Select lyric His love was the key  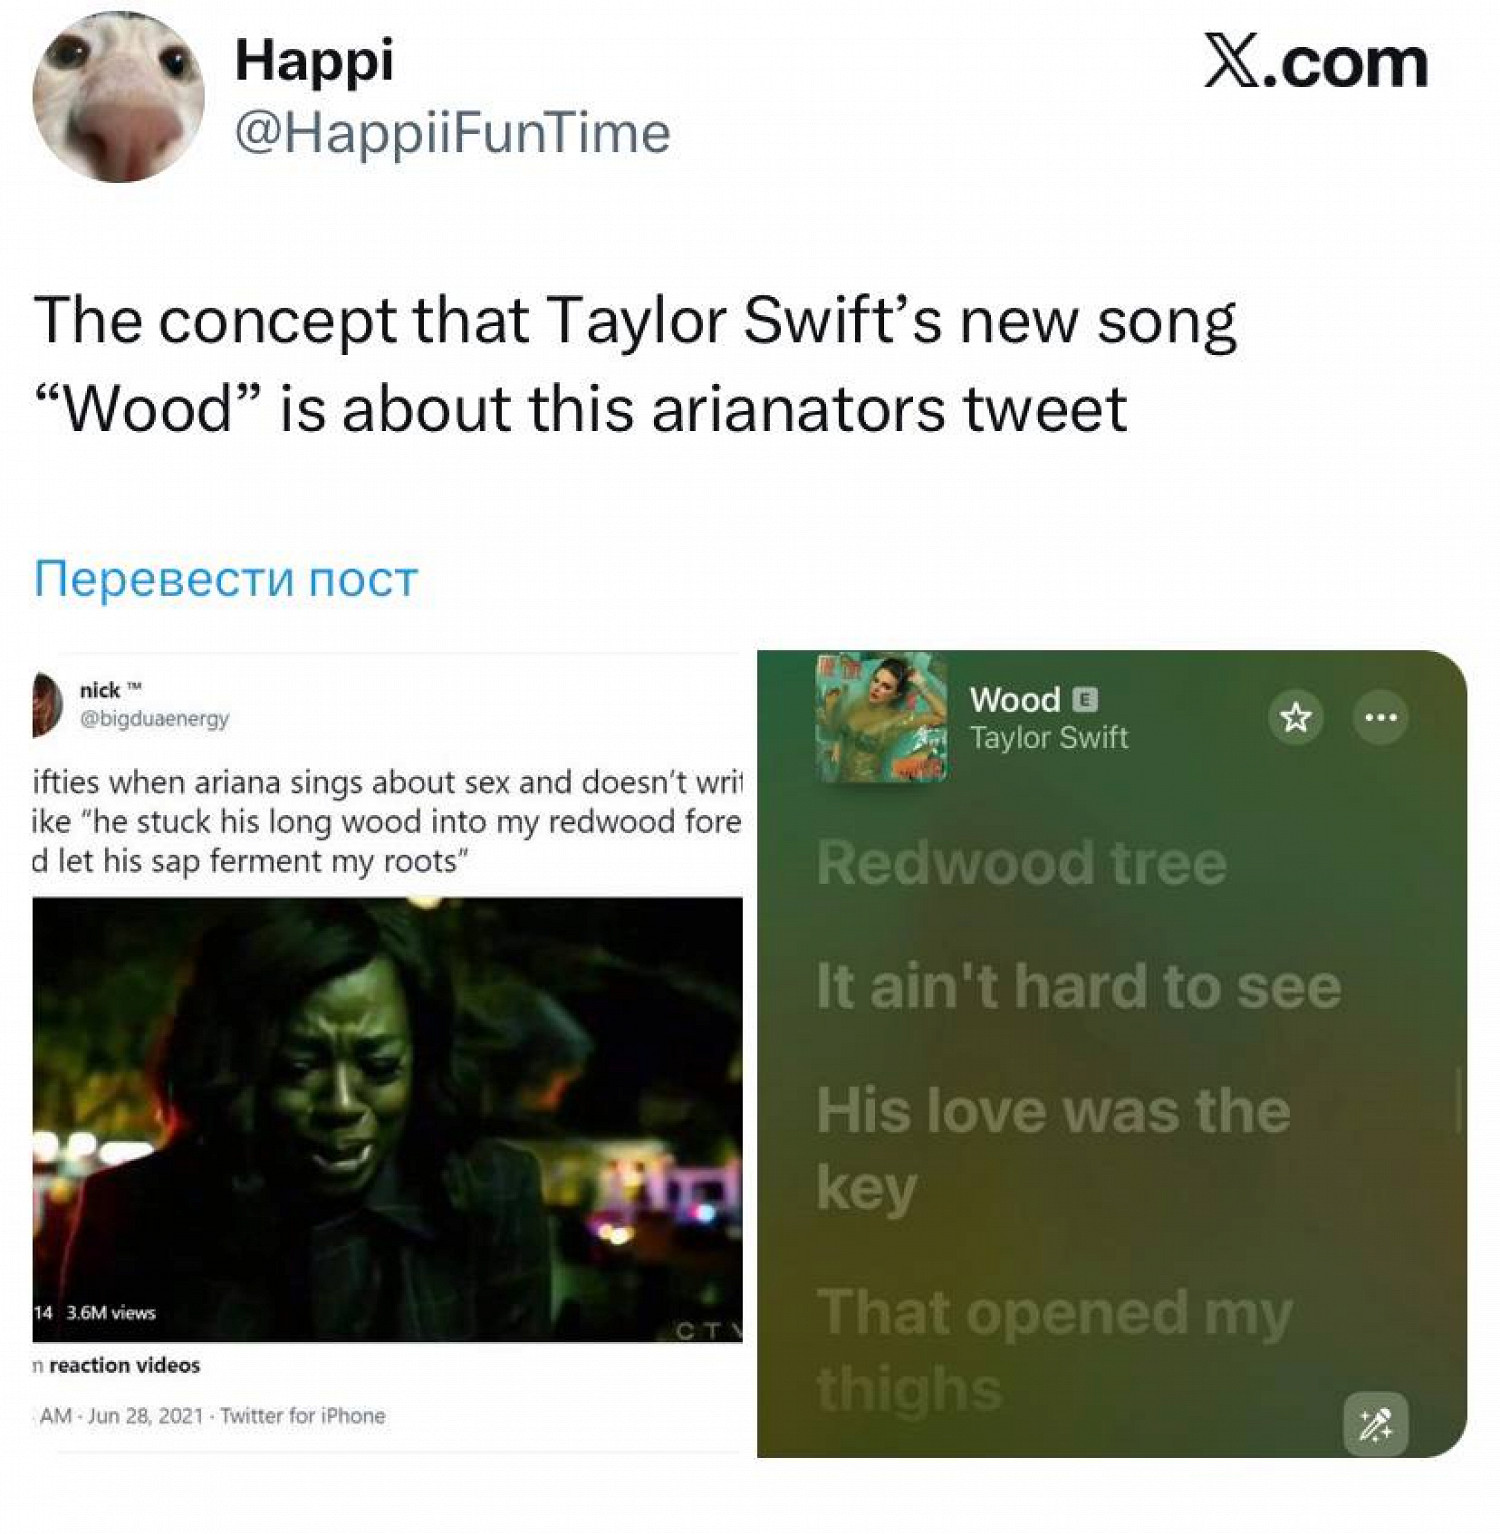coord(1053,1148)
